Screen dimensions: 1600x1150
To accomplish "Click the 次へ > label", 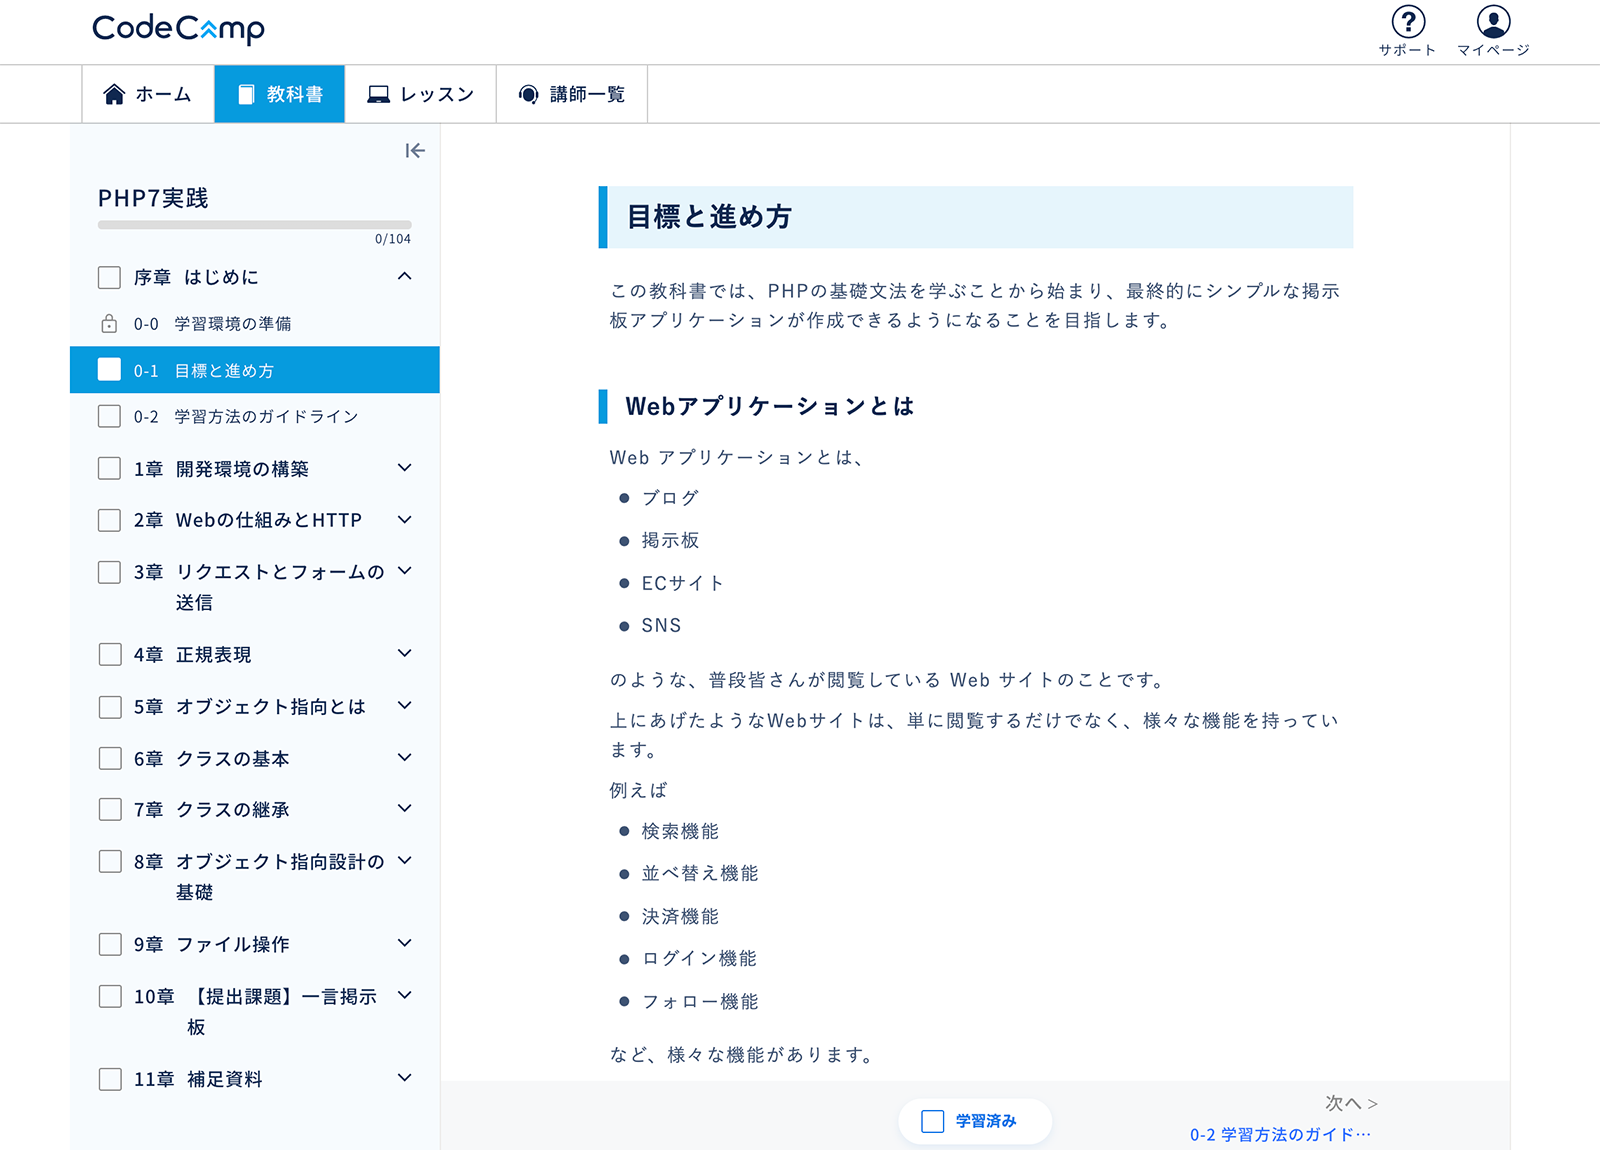I will click(x=1351, y=1103).
